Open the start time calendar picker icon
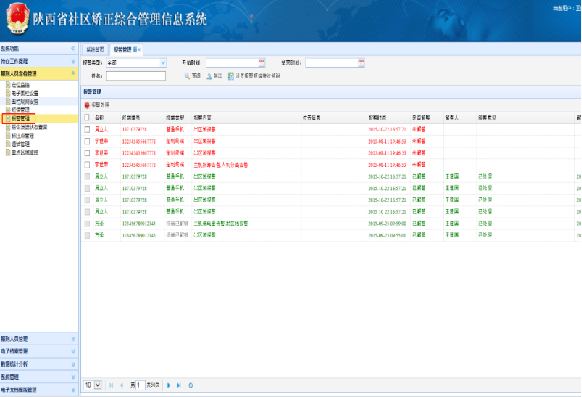Screen dimensions: 582x397 coord(262,63)
